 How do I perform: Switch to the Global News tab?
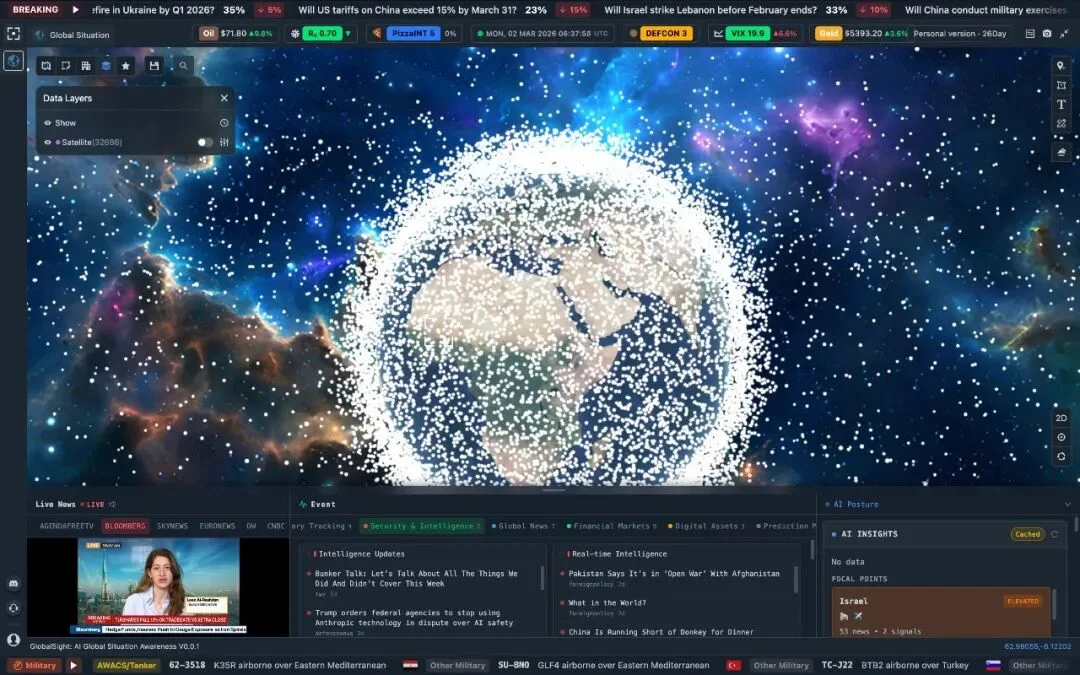(523, 526)
